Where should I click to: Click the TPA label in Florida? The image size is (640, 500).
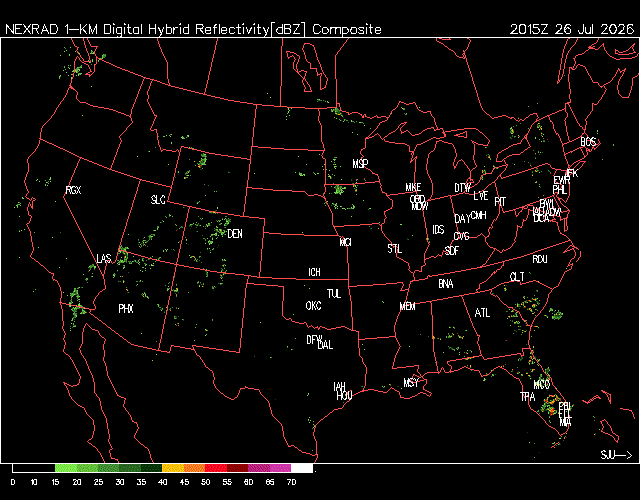(527, 396)
